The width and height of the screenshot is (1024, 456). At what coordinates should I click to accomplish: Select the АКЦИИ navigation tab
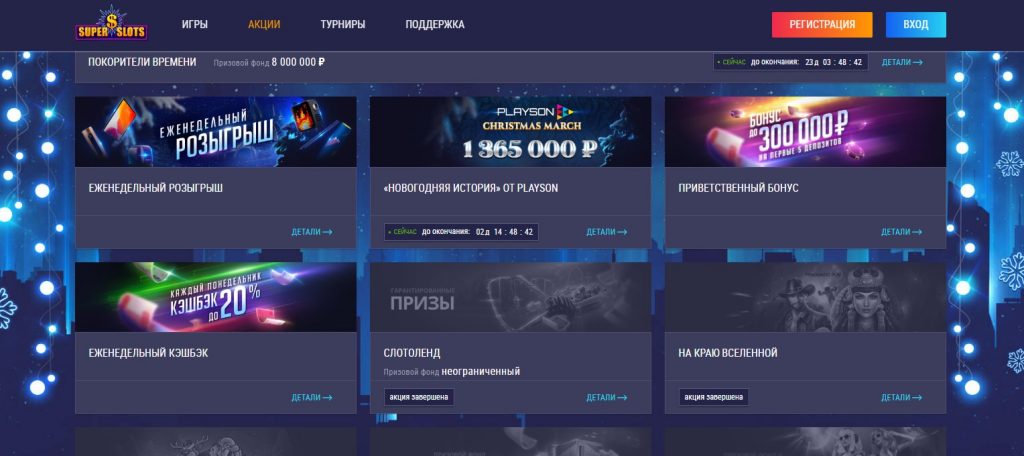click(x=264, y=24)
